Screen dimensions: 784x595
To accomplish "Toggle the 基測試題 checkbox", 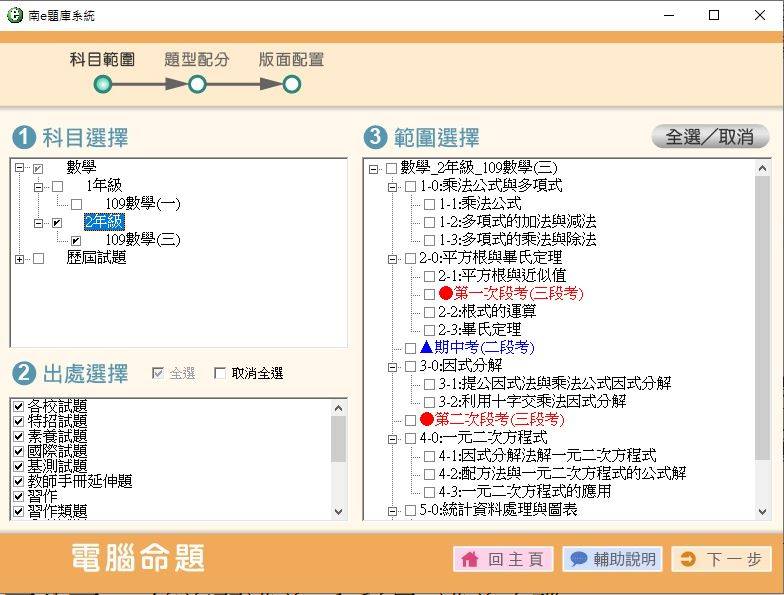I will [18, 466].
